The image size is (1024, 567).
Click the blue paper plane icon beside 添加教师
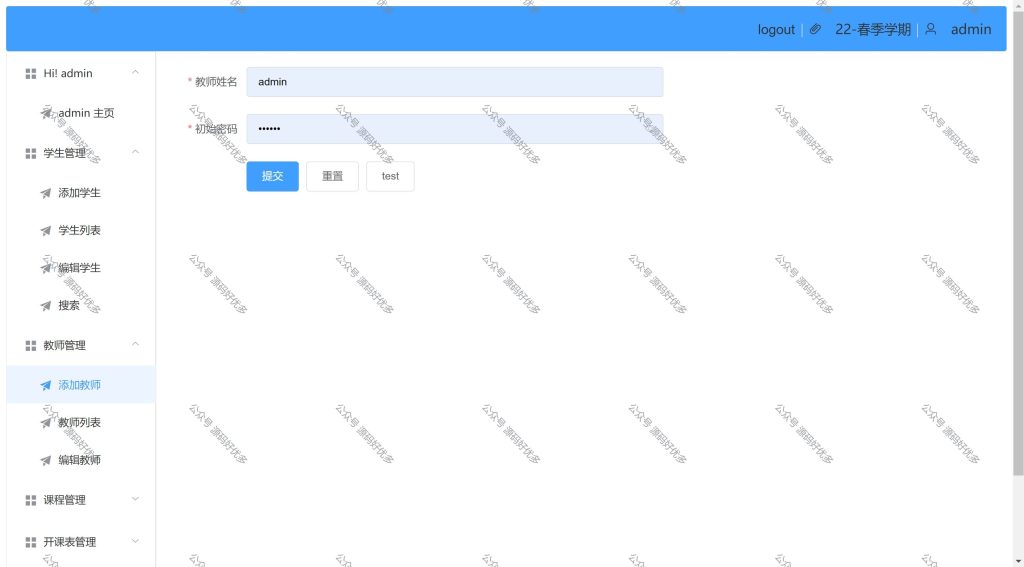[46, 385]
